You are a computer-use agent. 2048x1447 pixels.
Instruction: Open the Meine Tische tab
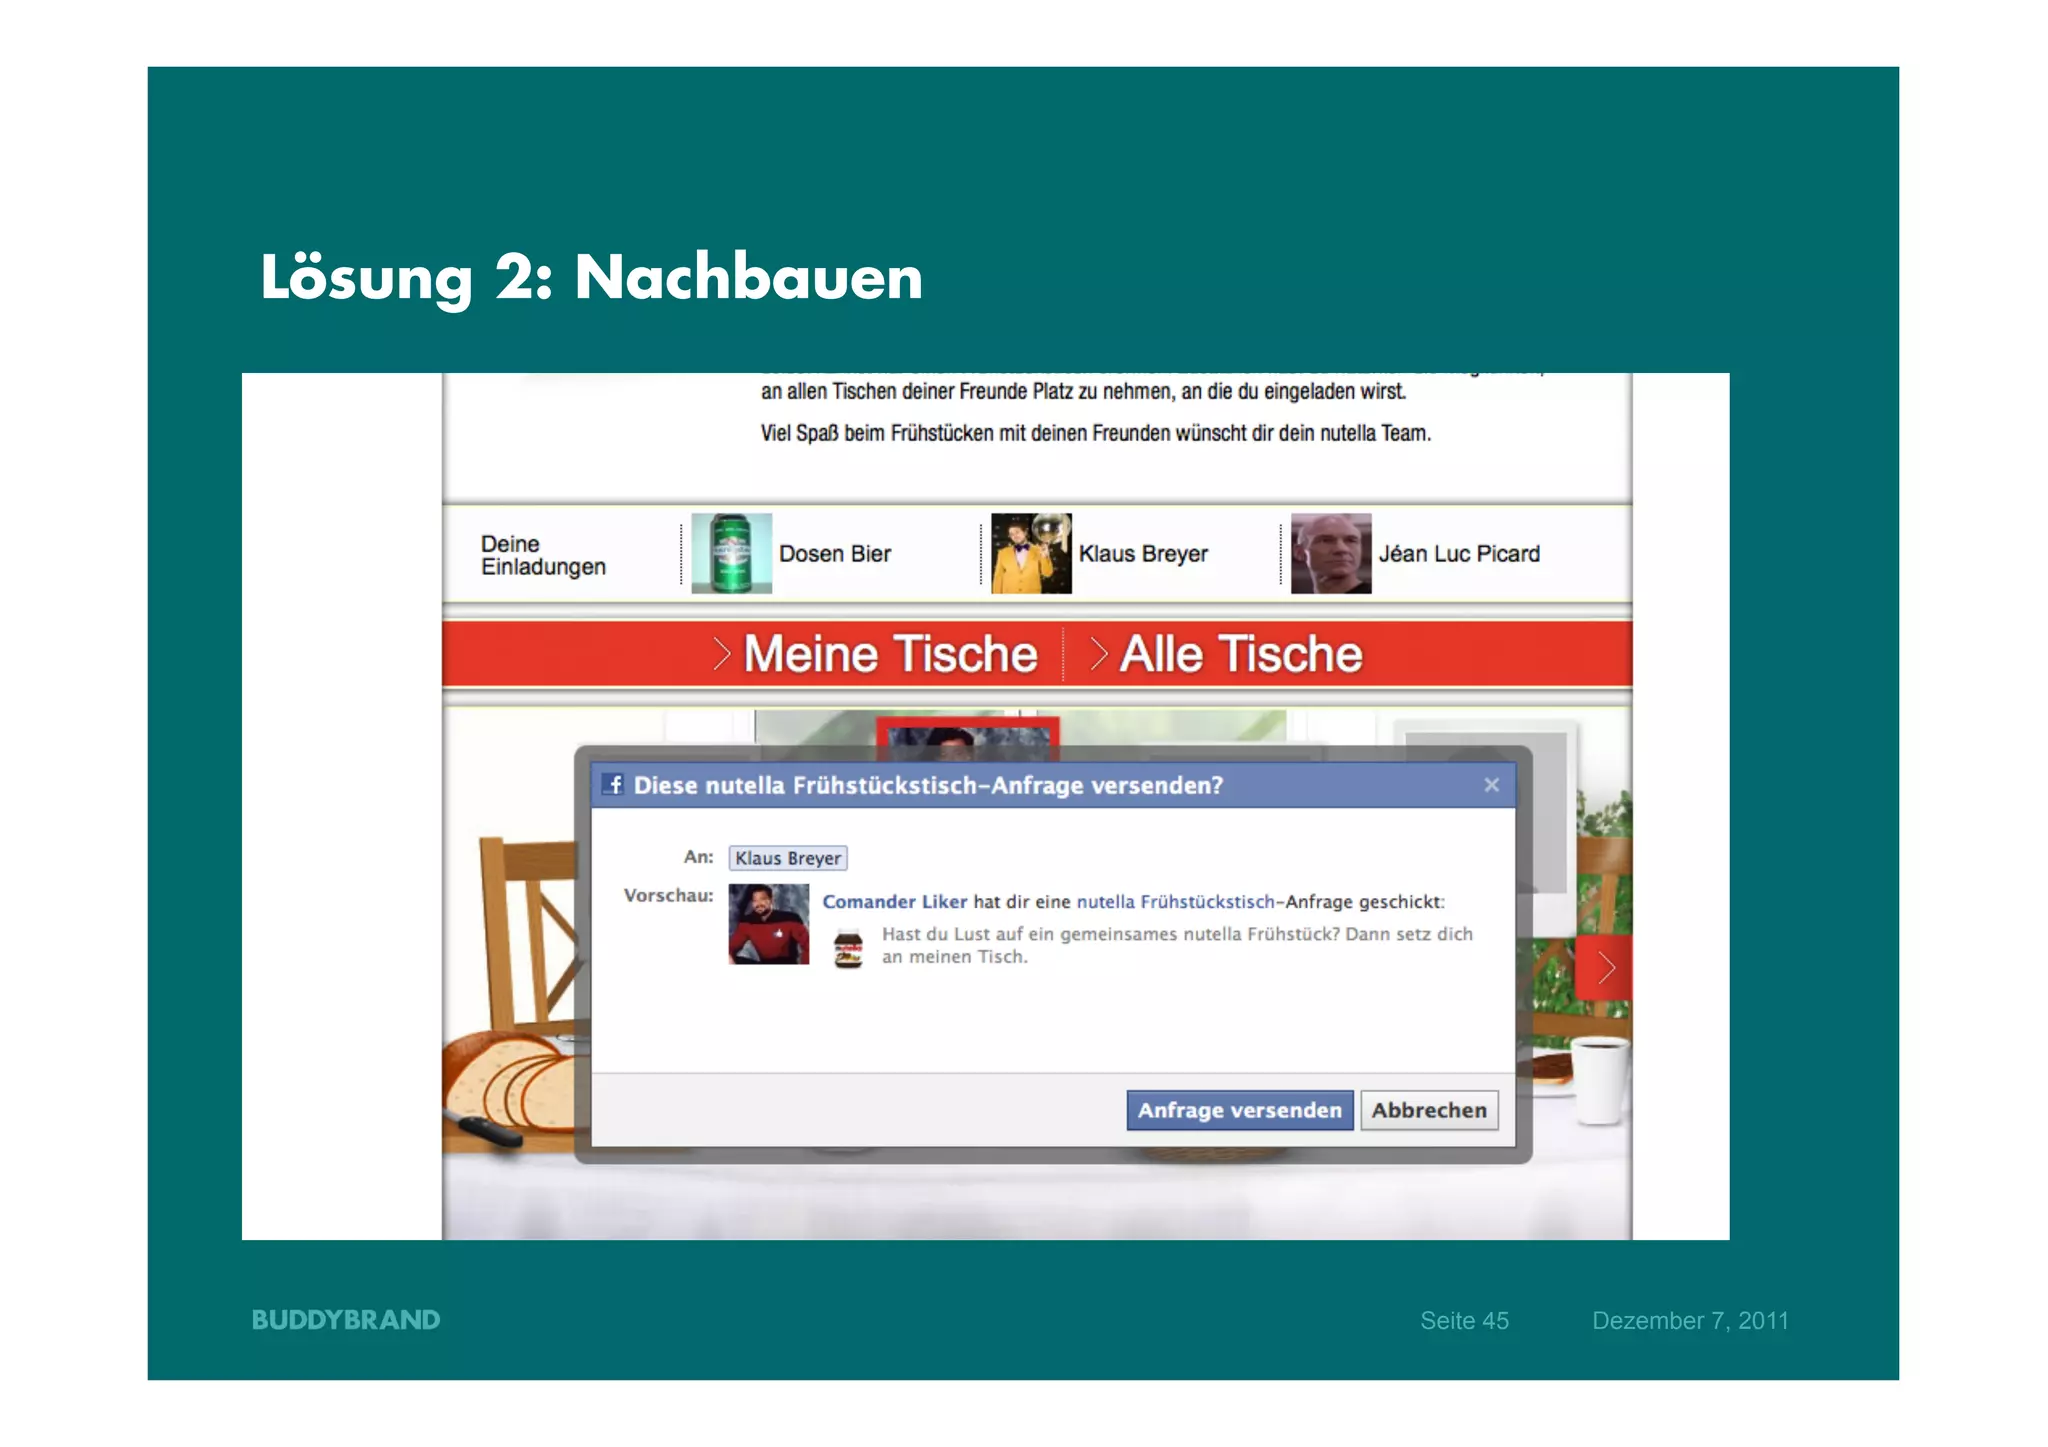point(890,654)
